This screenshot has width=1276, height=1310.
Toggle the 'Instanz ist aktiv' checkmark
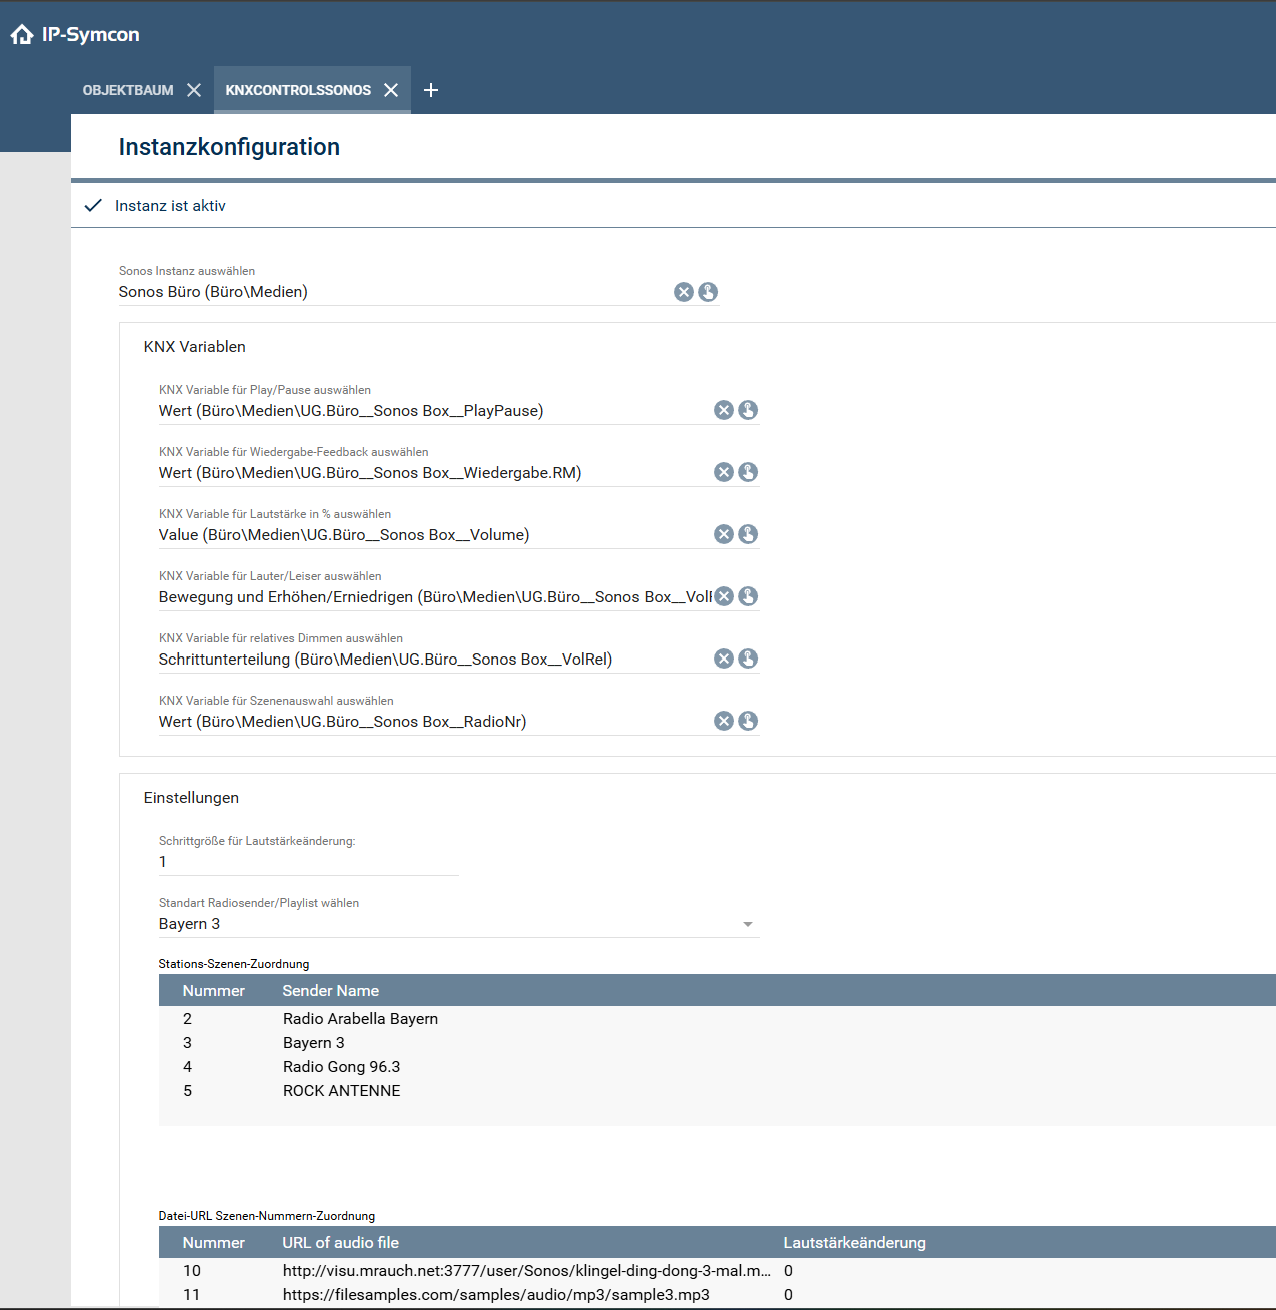(94, 206)
